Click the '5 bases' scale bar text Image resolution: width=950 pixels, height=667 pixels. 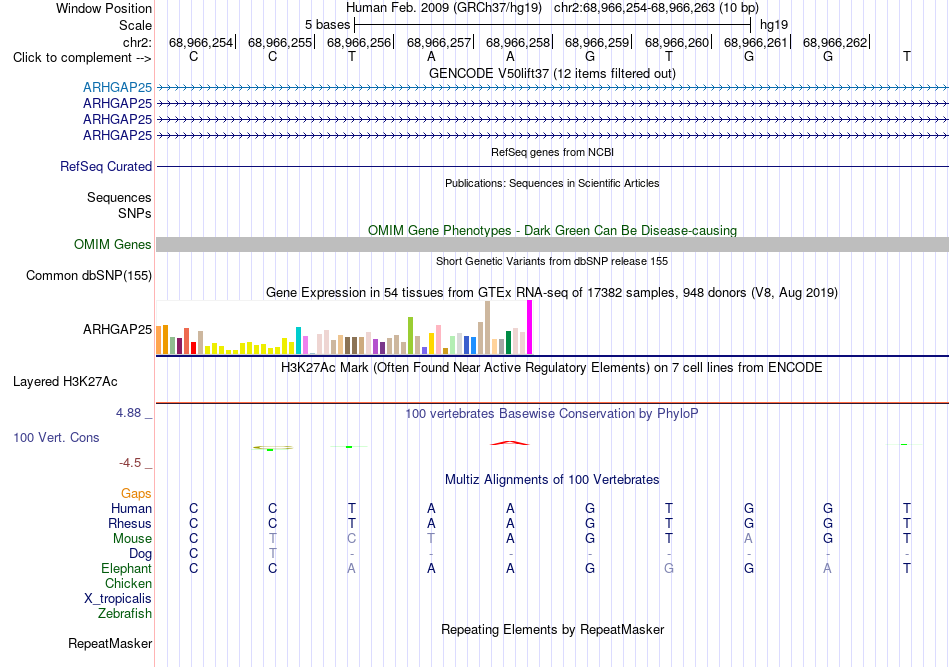pyautogui.click(x=327, y=25)
